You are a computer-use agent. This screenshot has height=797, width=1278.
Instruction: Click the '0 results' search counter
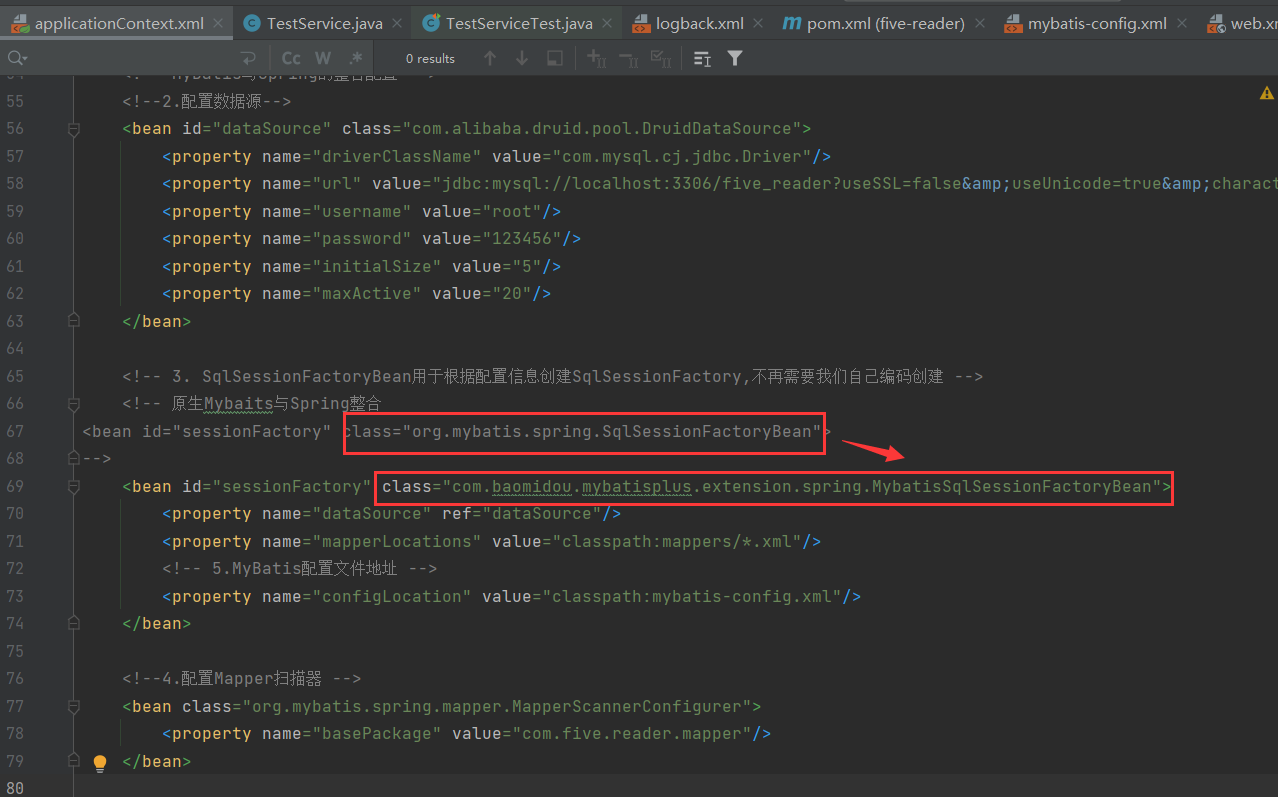point(430,58)
